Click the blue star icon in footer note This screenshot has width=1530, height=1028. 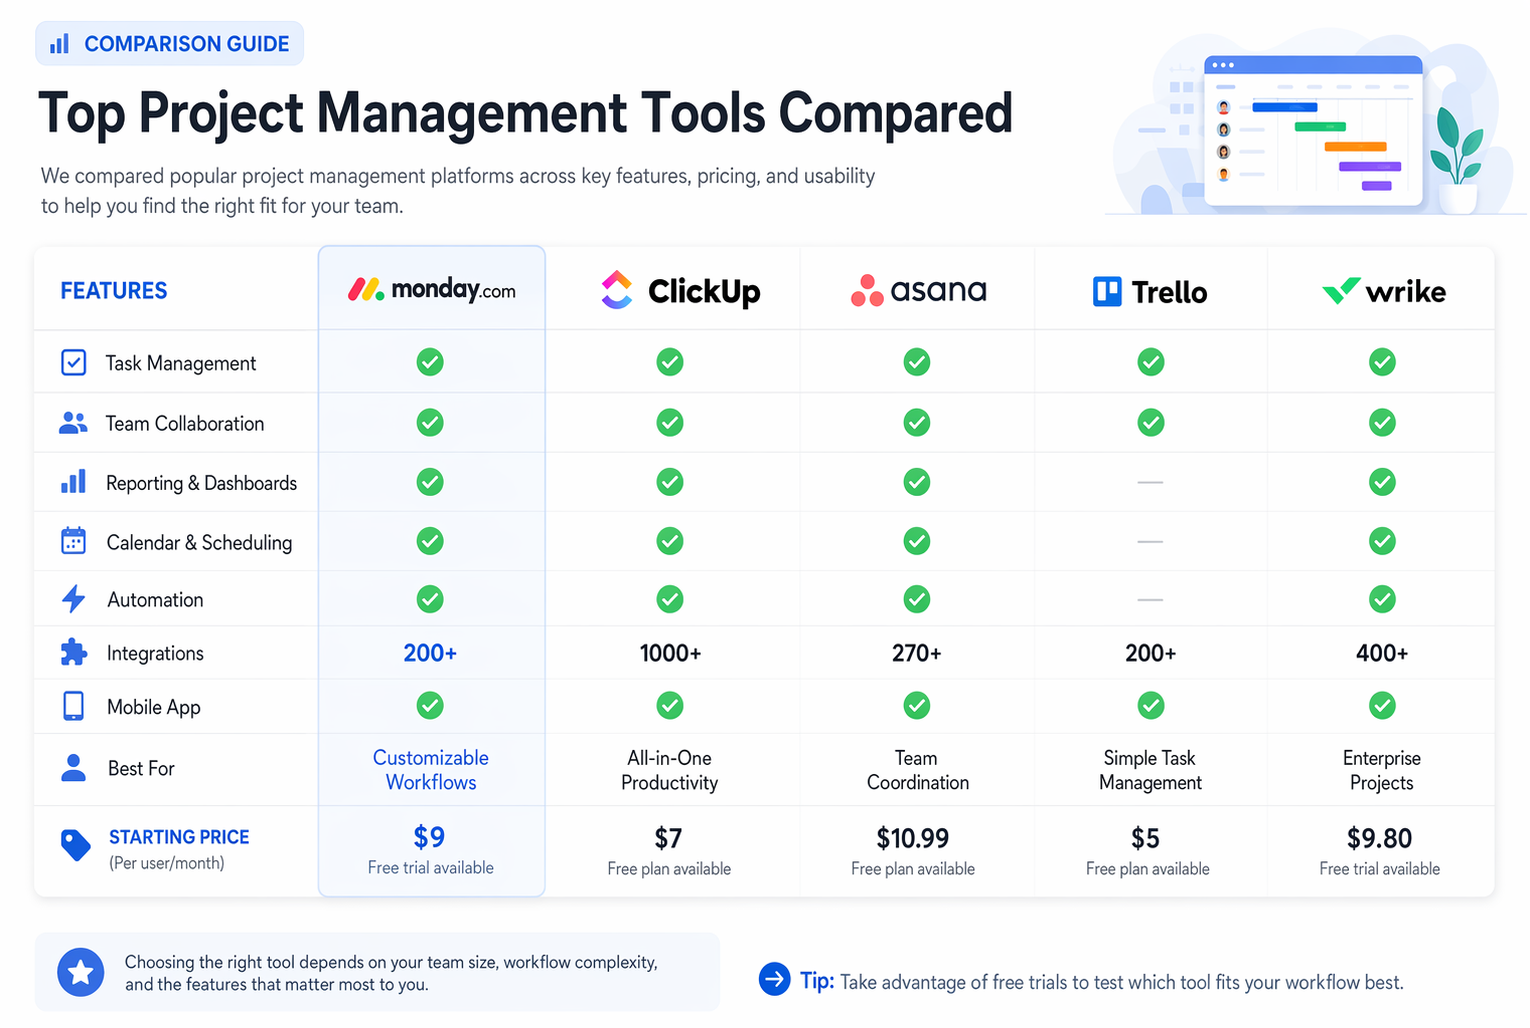tap(81, 972)
